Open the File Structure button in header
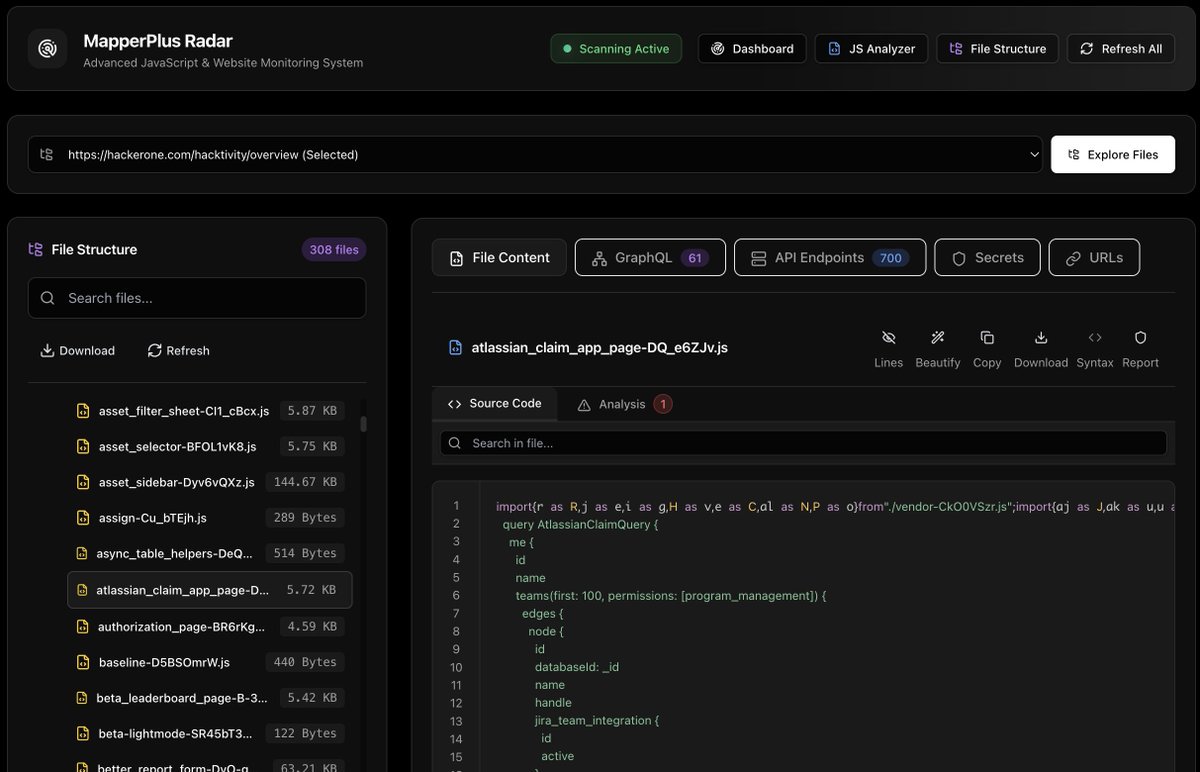The image size is (1200, 772). point(997,48)
